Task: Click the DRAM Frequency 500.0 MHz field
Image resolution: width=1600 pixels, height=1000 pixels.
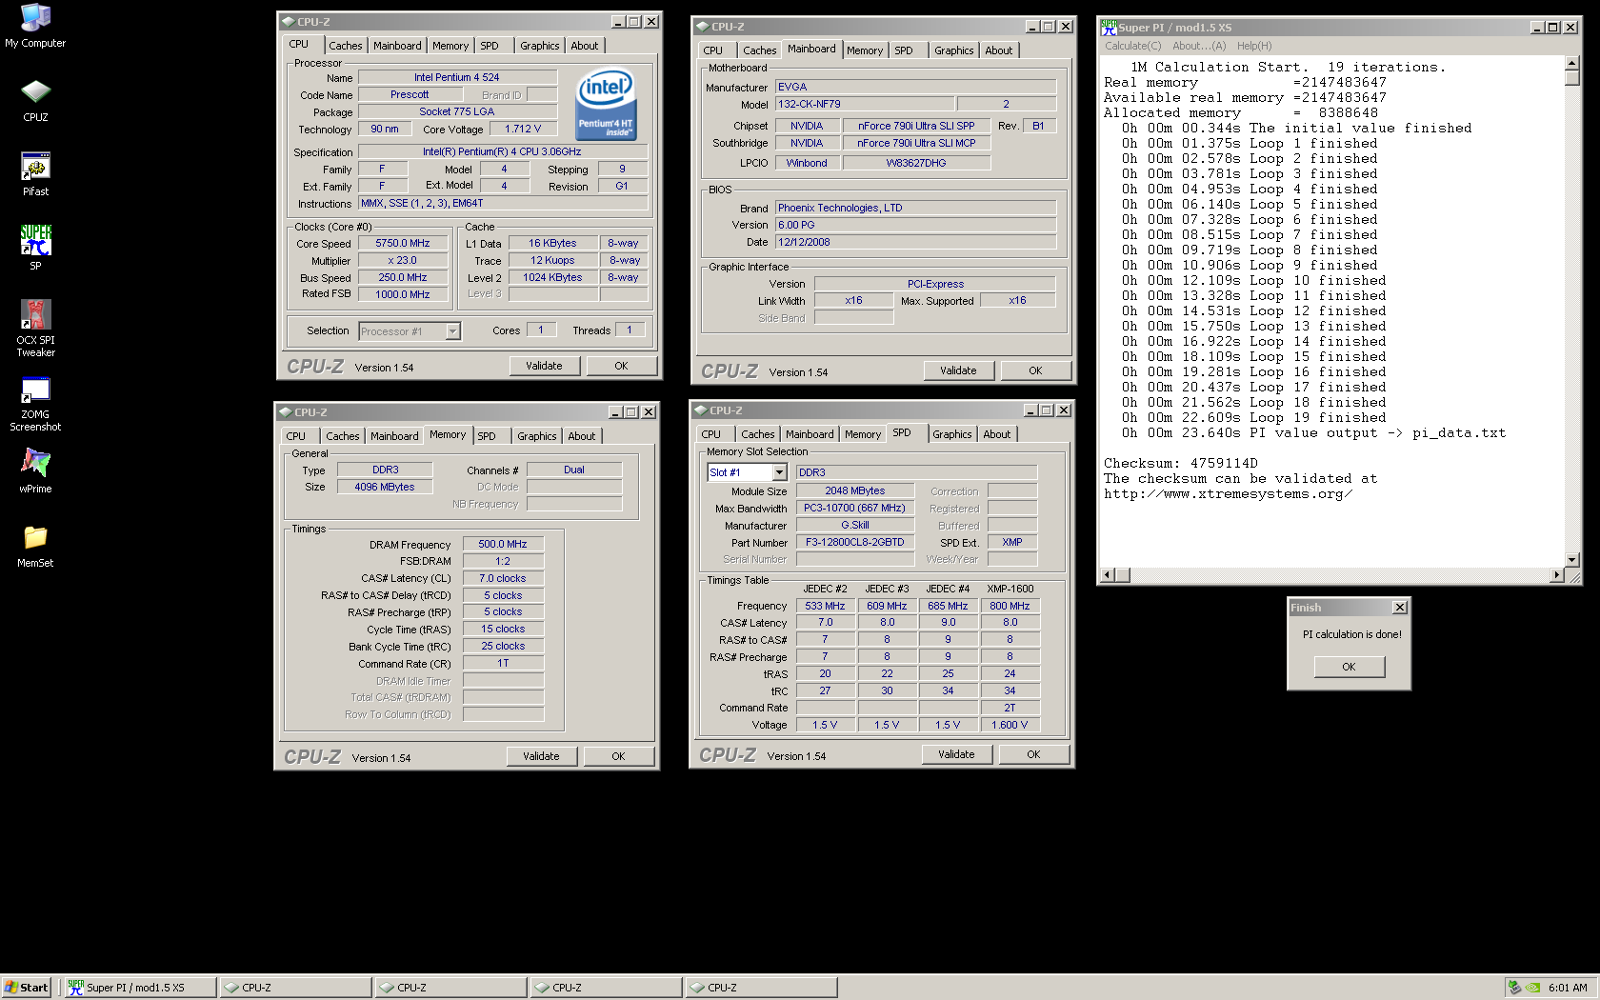Action: 502,544
